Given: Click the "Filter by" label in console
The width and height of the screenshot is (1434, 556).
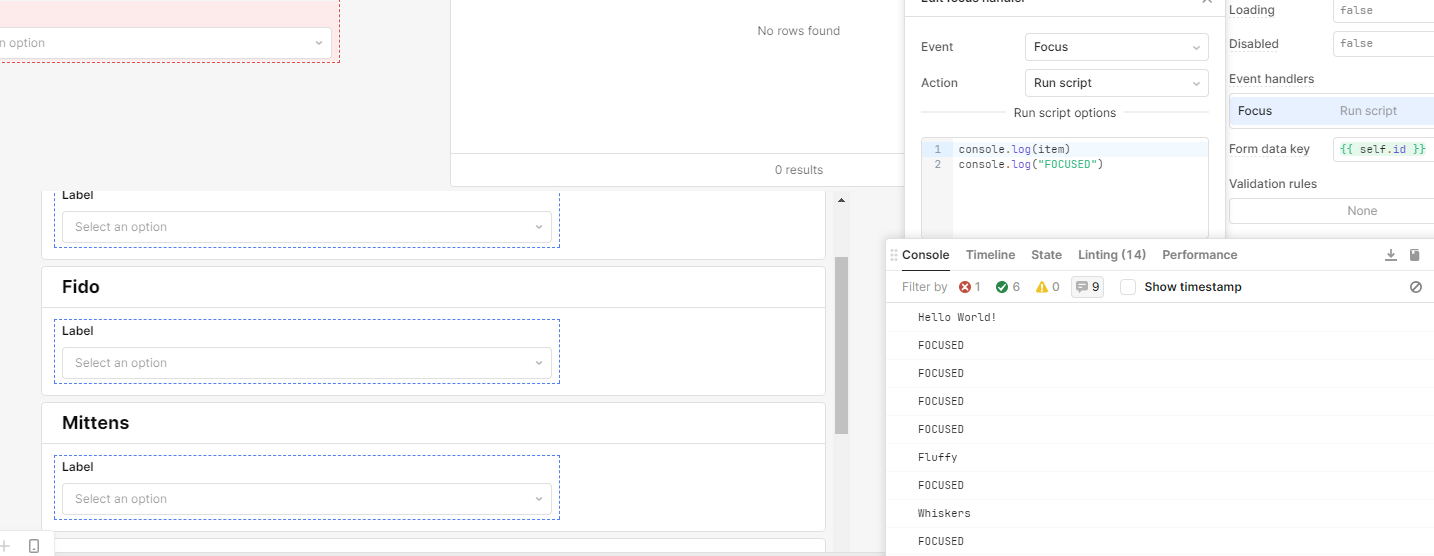Looking at the screenshot, I should (924, 287).
